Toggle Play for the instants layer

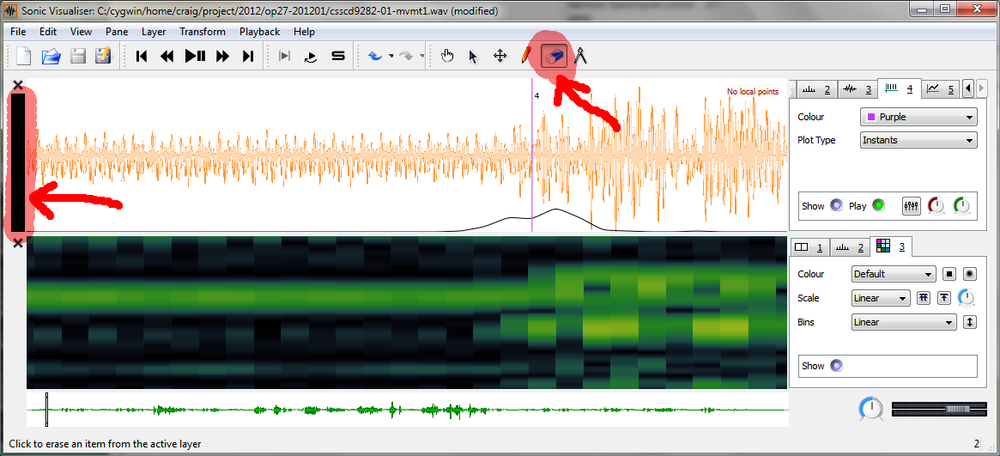878,206
